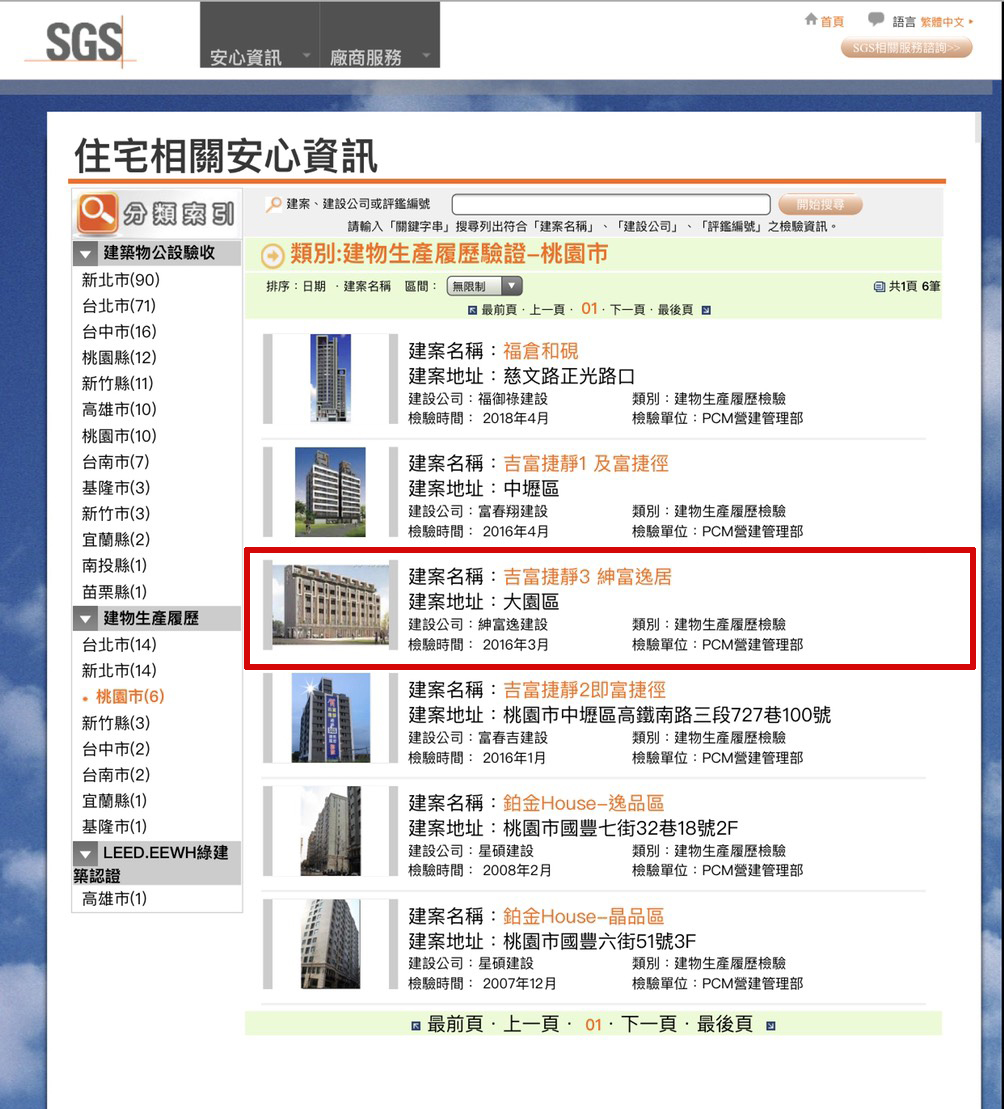The width and height of the screenshot is (1004, 1109).
Task: Go to 首頁 link
Action: coord(832,21)
